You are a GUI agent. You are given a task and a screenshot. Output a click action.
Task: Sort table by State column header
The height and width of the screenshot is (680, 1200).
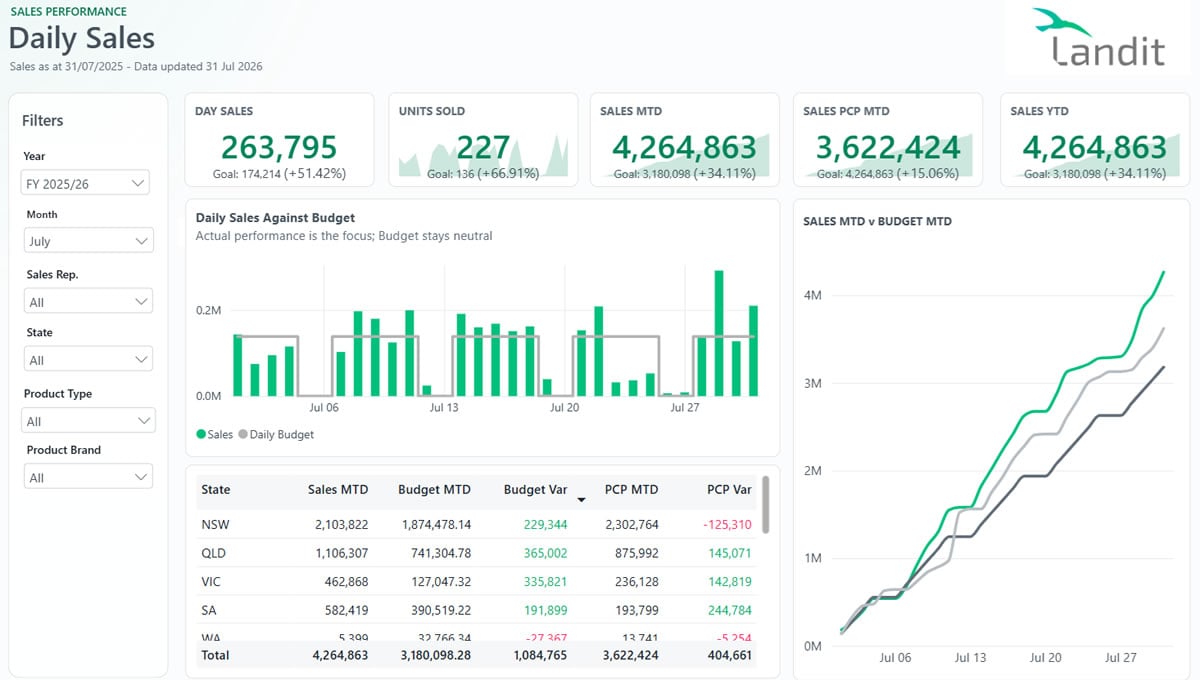215,490
